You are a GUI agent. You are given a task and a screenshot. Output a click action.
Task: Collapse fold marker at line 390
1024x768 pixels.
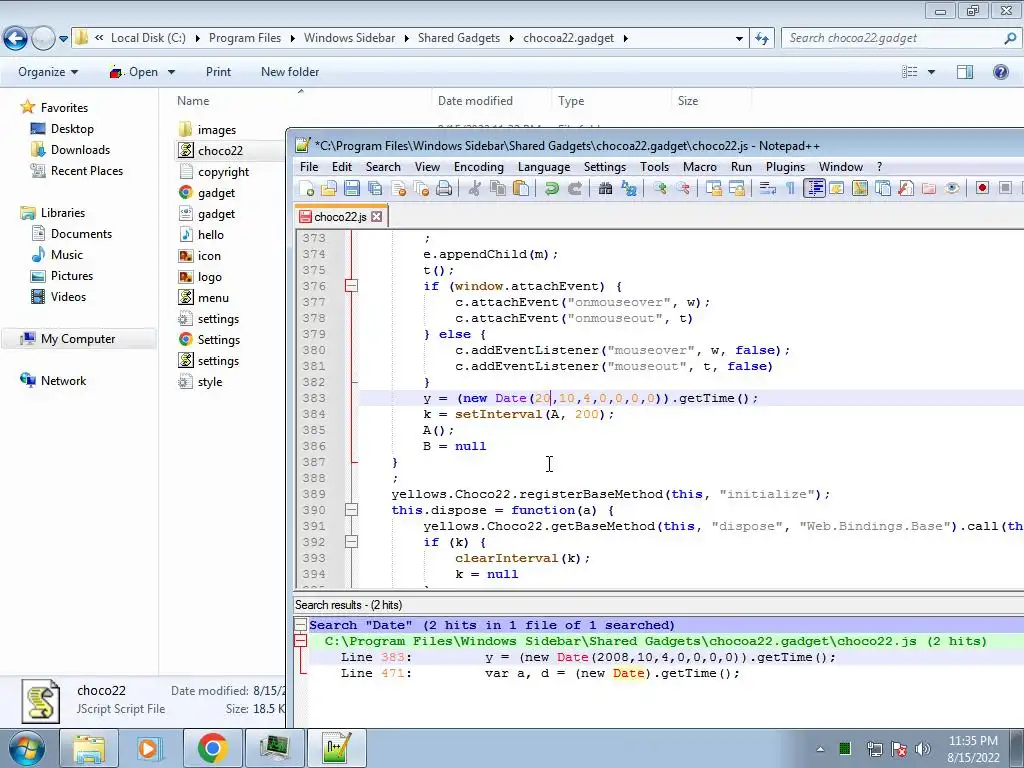351,510
